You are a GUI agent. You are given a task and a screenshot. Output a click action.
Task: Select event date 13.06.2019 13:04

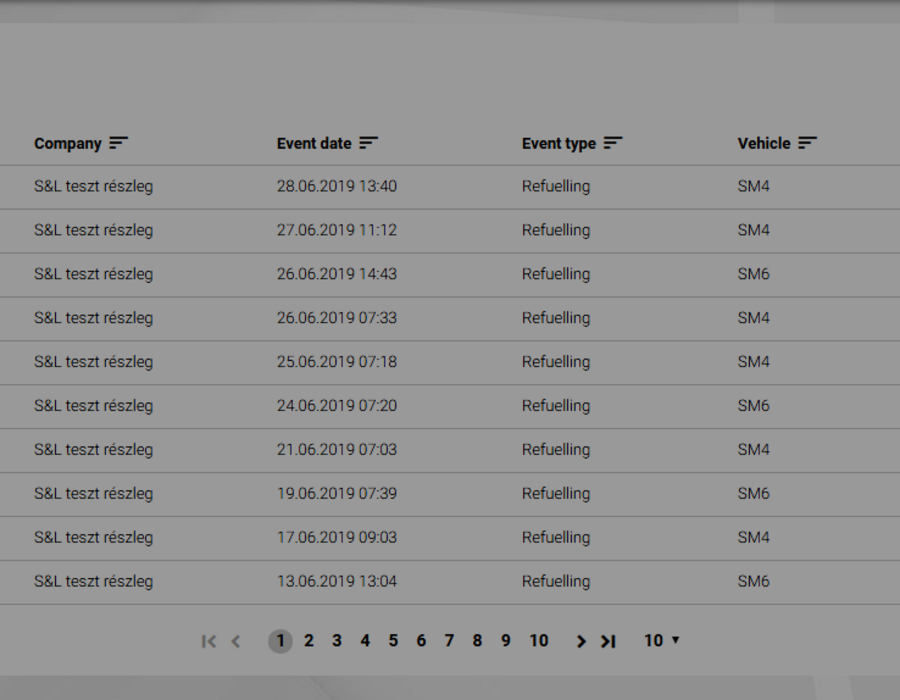337,581
